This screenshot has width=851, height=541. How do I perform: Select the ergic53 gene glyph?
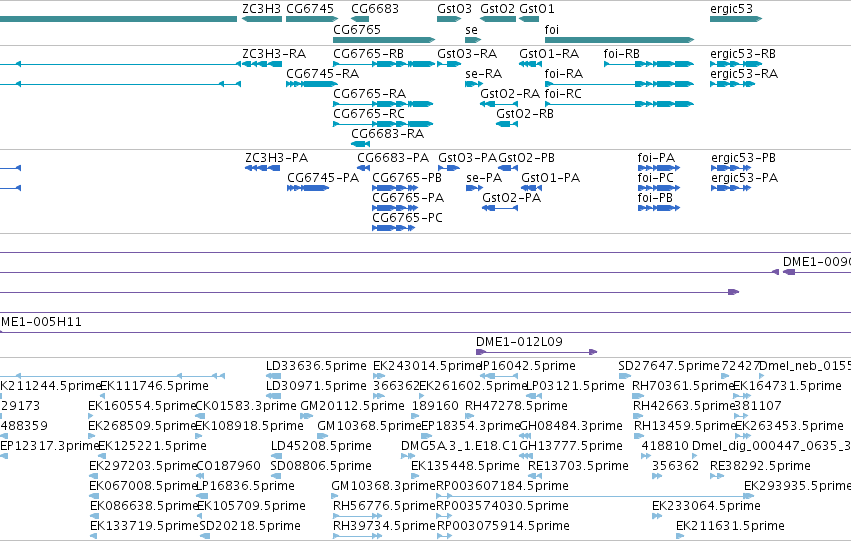click(736, 19)
